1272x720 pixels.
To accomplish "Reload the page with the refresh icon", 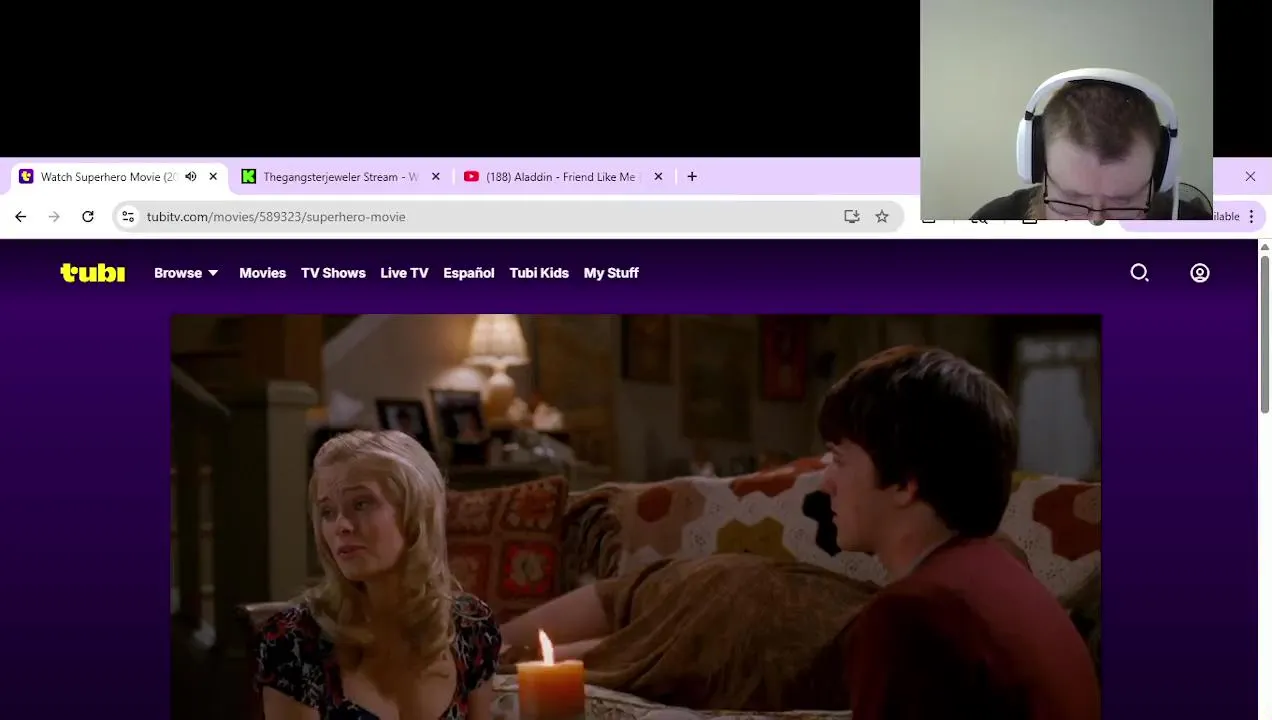I will click(88, 217).
